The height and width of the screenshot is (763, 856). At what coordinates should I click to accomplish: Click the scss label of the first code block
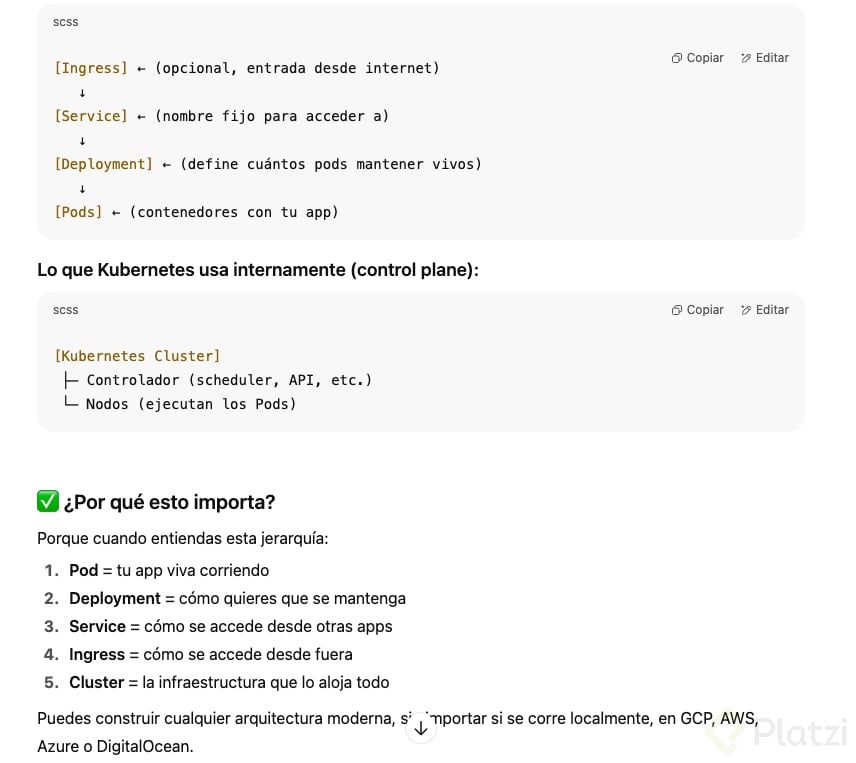click(66, 22)
